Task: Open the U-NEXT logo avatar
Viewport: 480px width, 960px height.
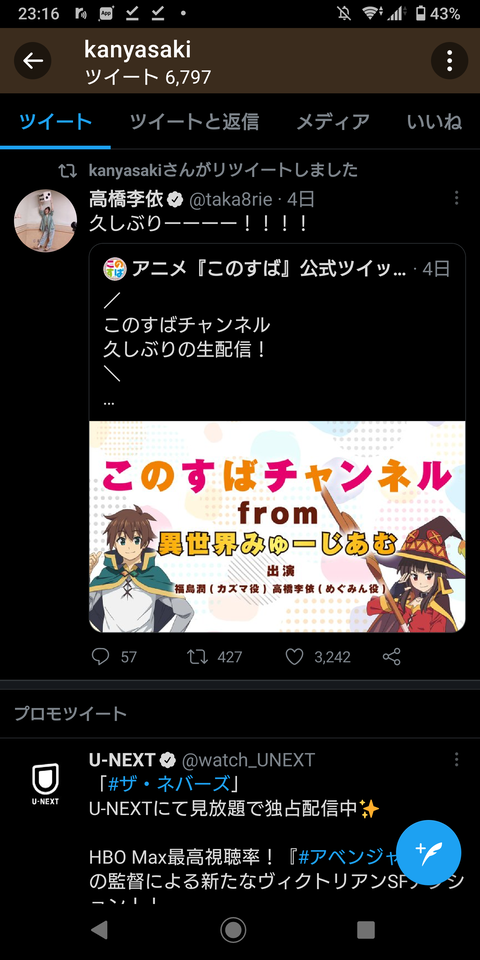Action: (45, 783)
